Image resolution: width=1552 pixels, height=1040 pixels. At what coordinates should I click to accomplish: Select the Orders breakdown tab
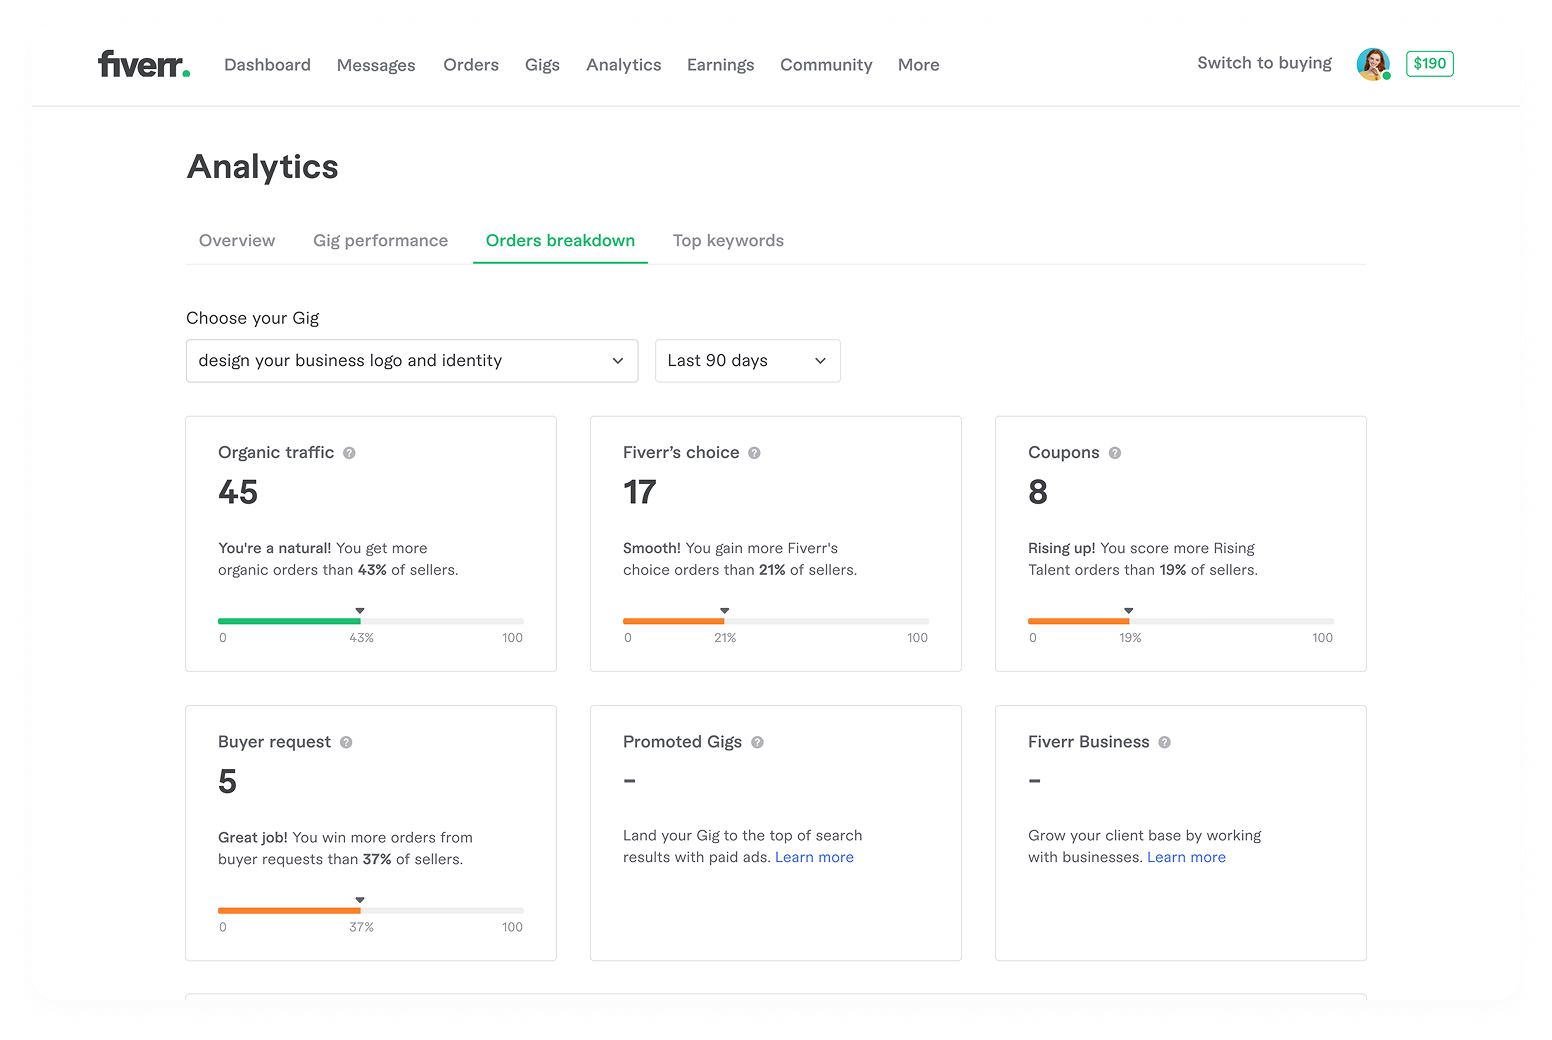(560, 241)
